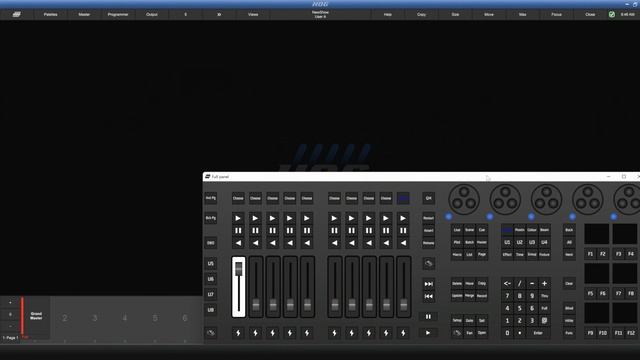Click the Next key under the All key
640x360 pixels.
[569, 255]
